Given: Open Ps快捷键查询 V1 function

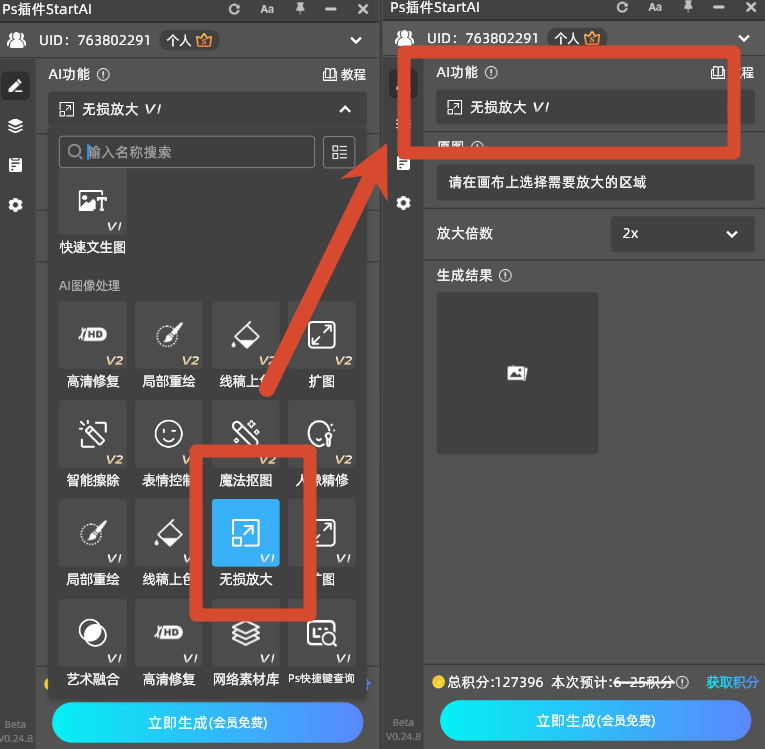Looking at the screenshot, I should [322, 644].
